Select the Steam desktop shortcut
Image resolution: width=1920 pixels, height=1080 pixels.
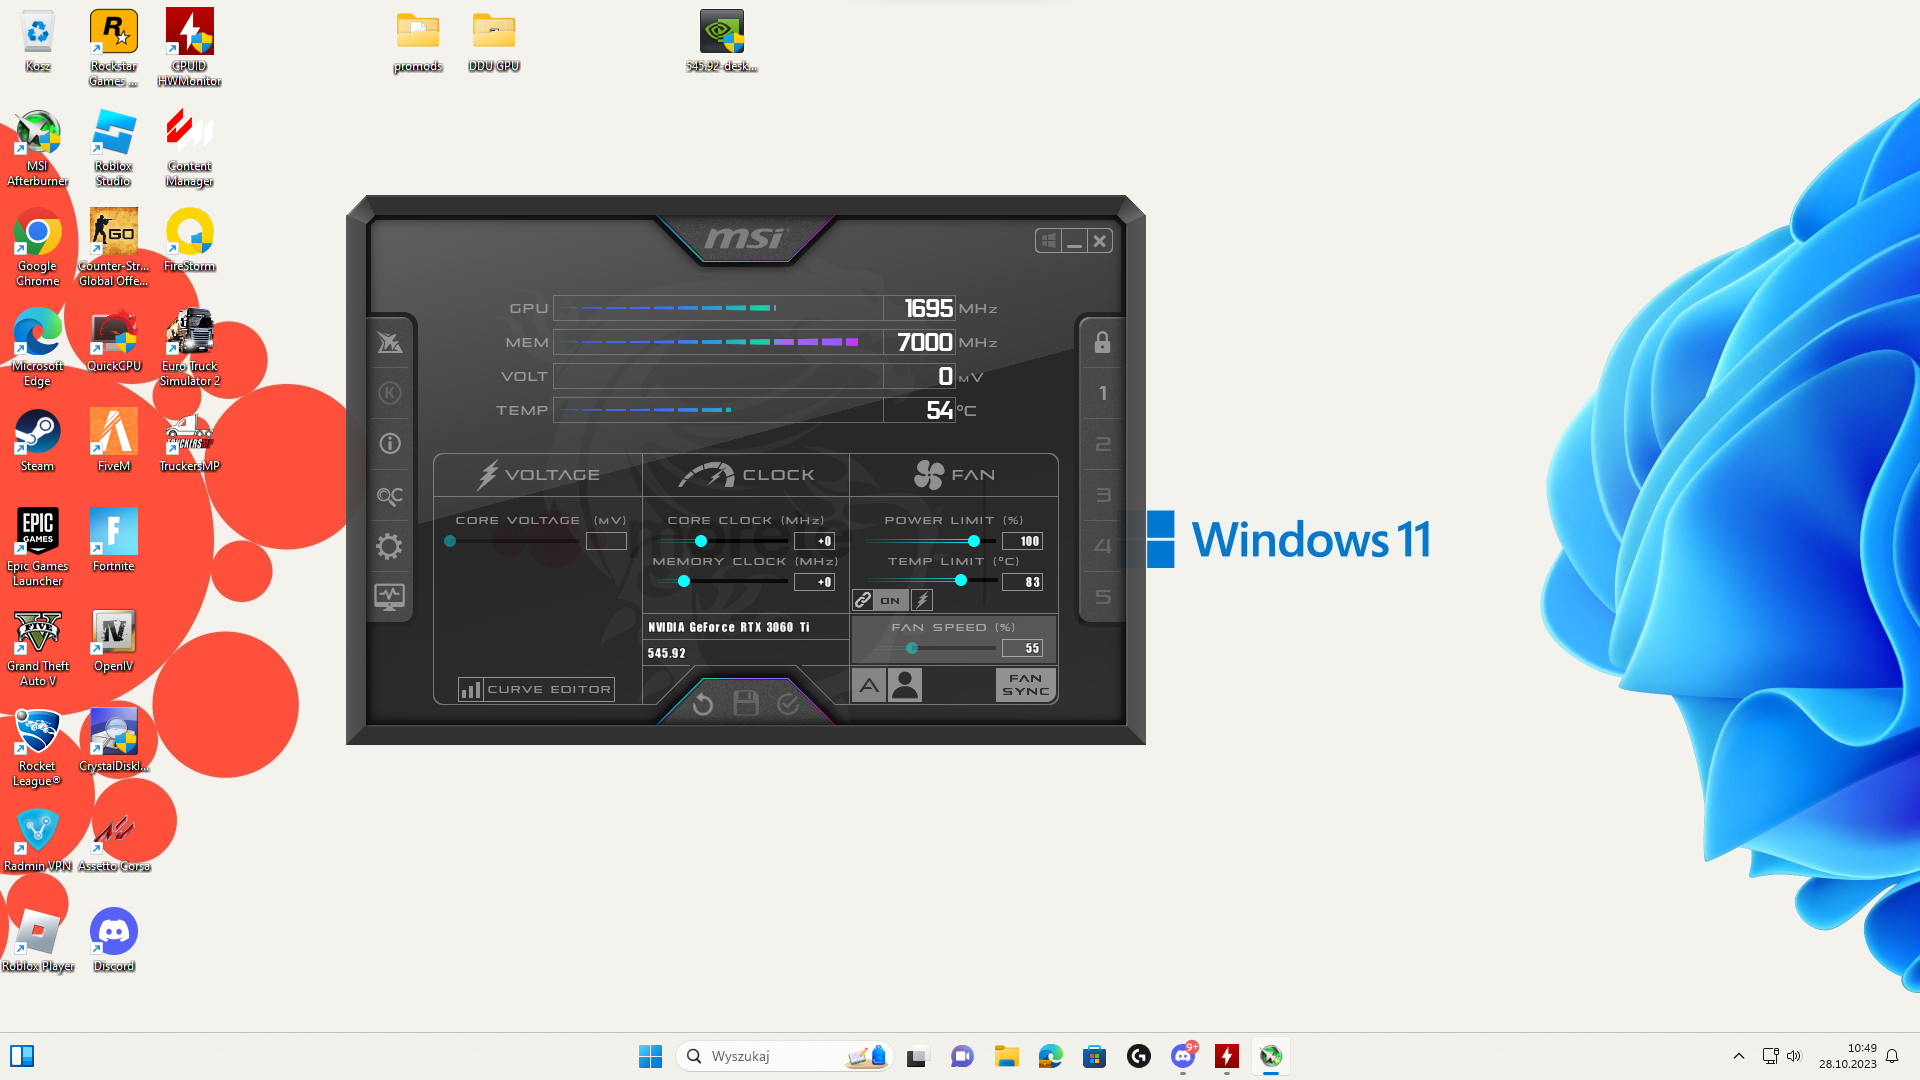point(37,440)
